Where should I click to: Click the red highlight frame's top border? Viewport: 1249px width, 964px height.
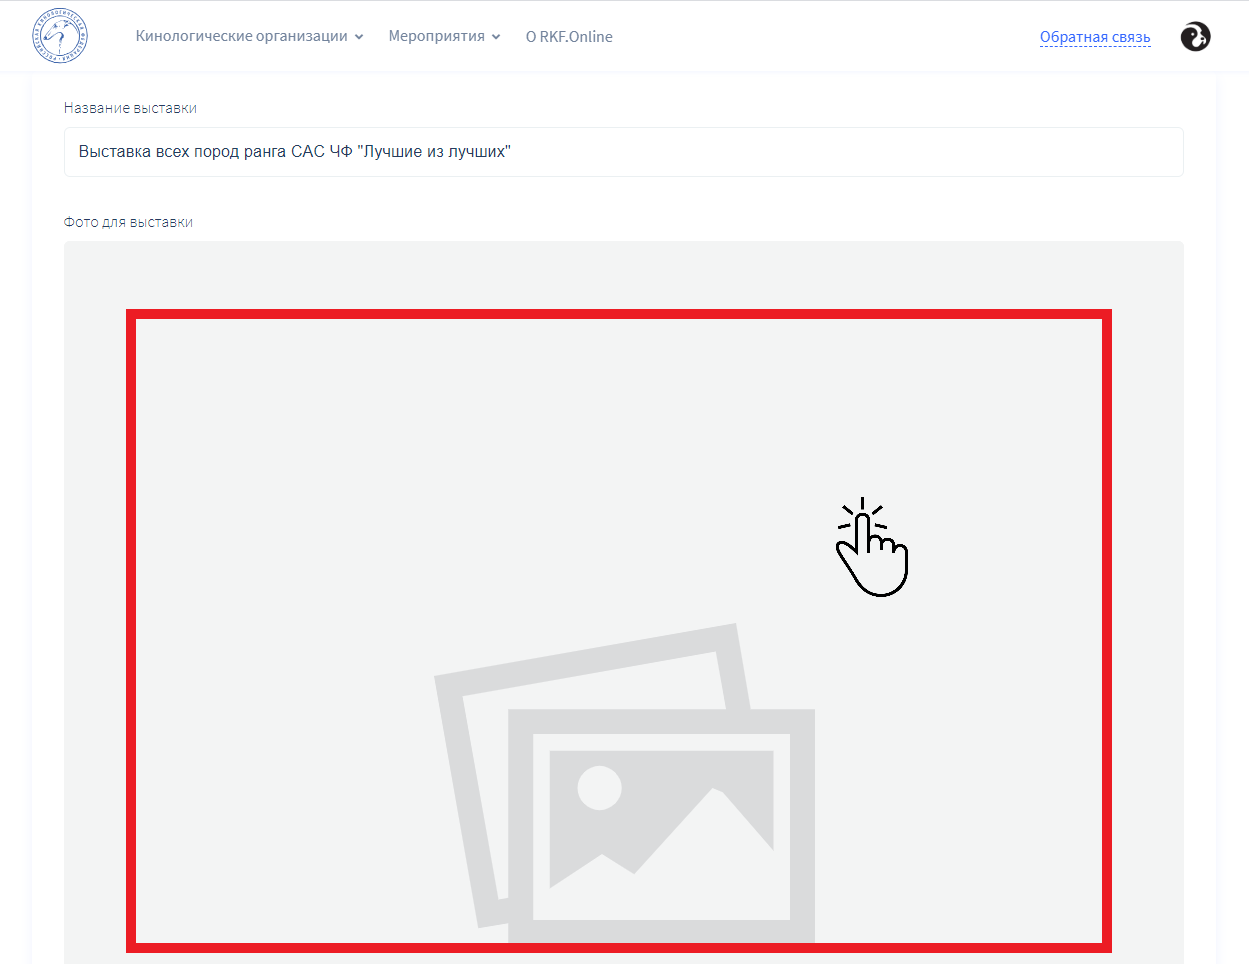click(618, 314)
